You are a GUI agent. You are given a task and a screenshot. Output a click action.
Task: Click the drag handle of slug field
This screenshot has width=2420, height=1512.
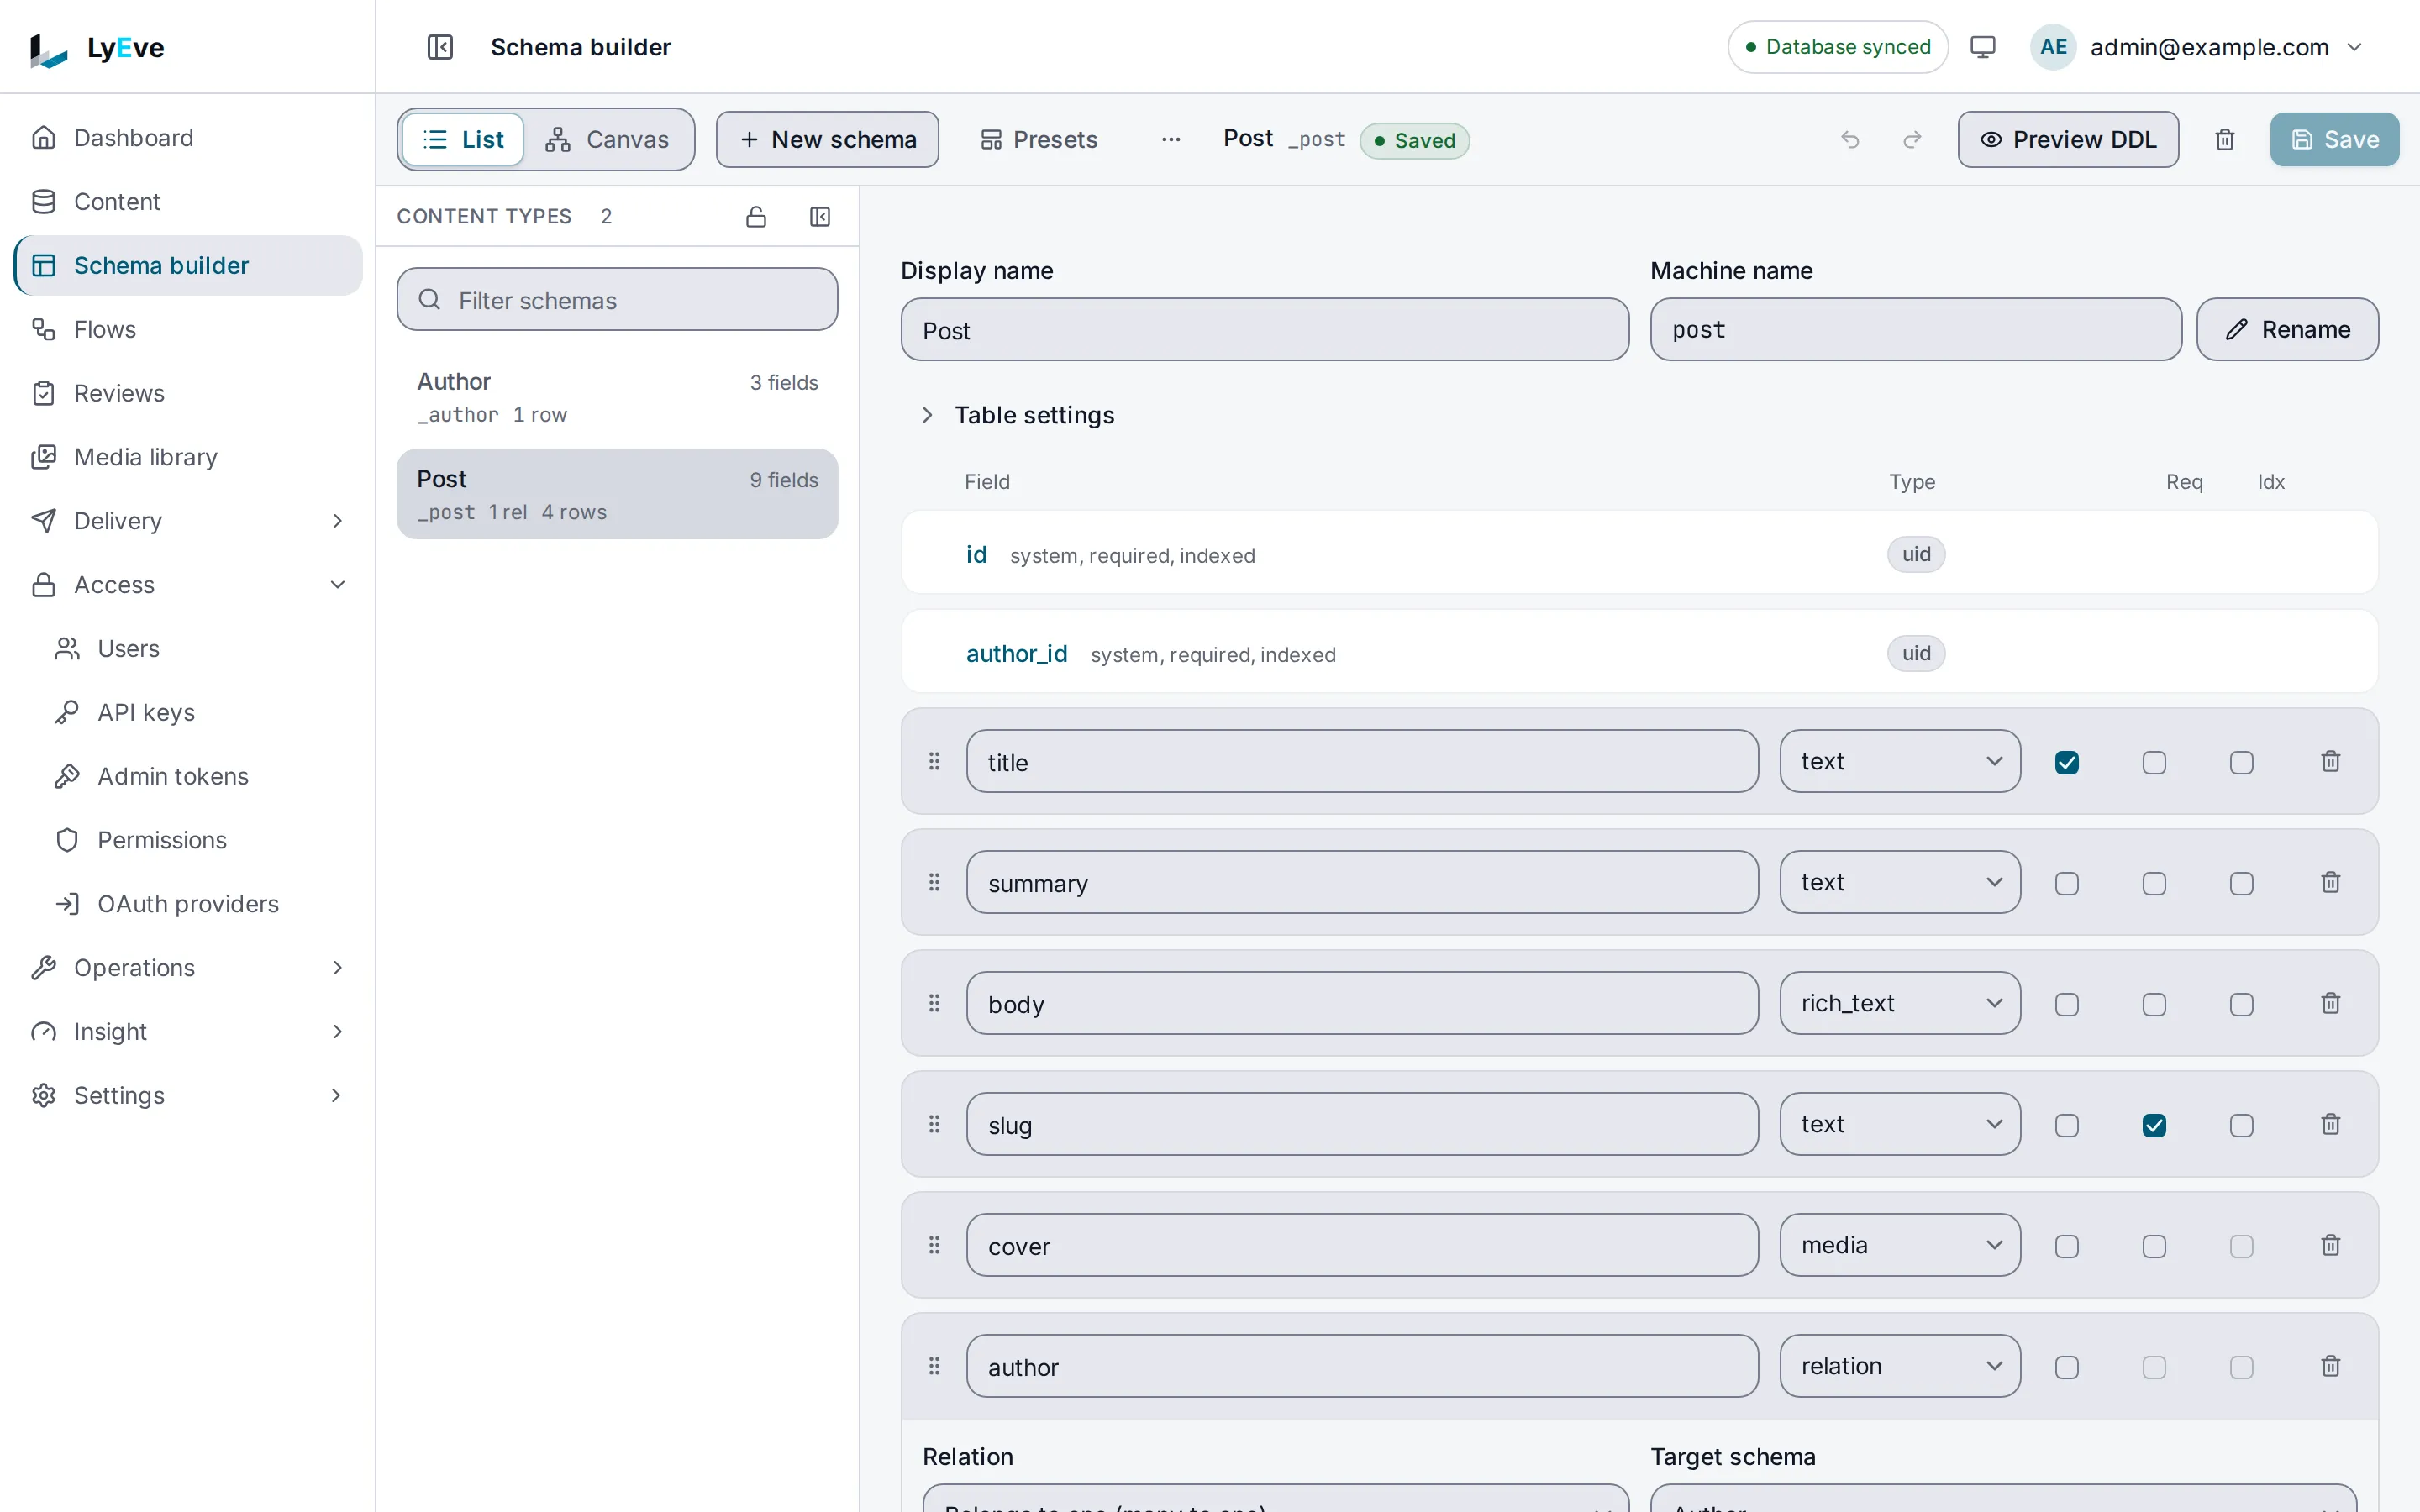934,1124
